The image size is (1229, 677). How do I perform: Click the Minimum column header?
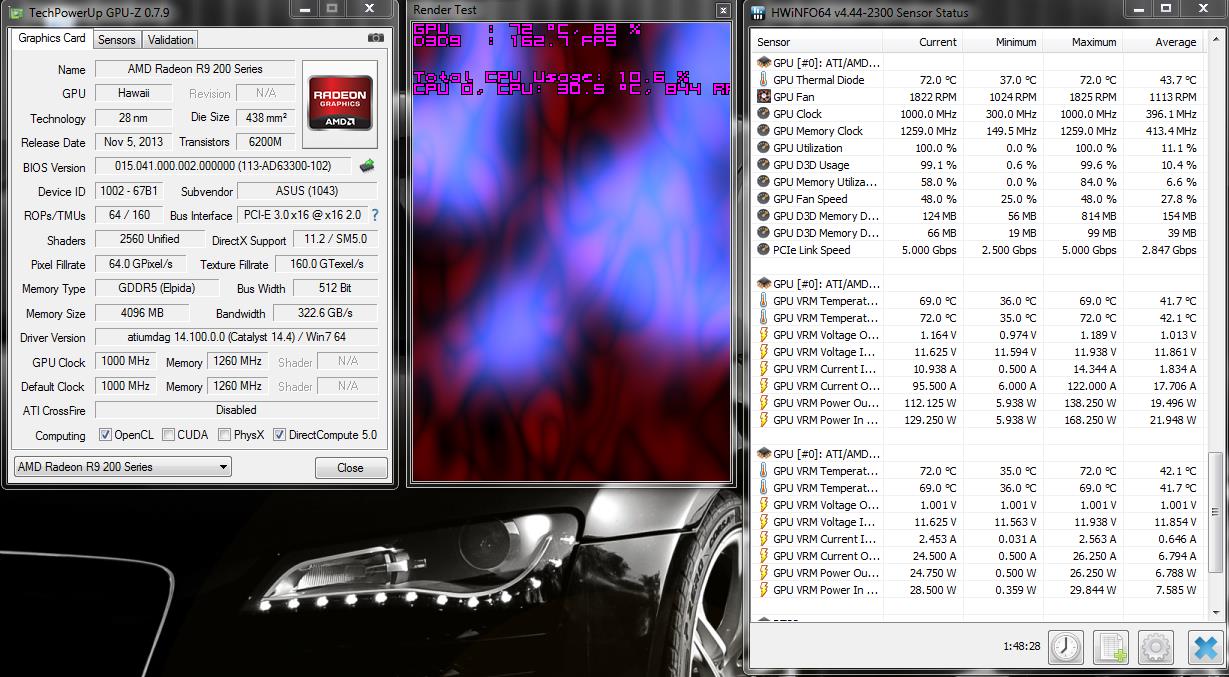click(x=1002, y=42)
